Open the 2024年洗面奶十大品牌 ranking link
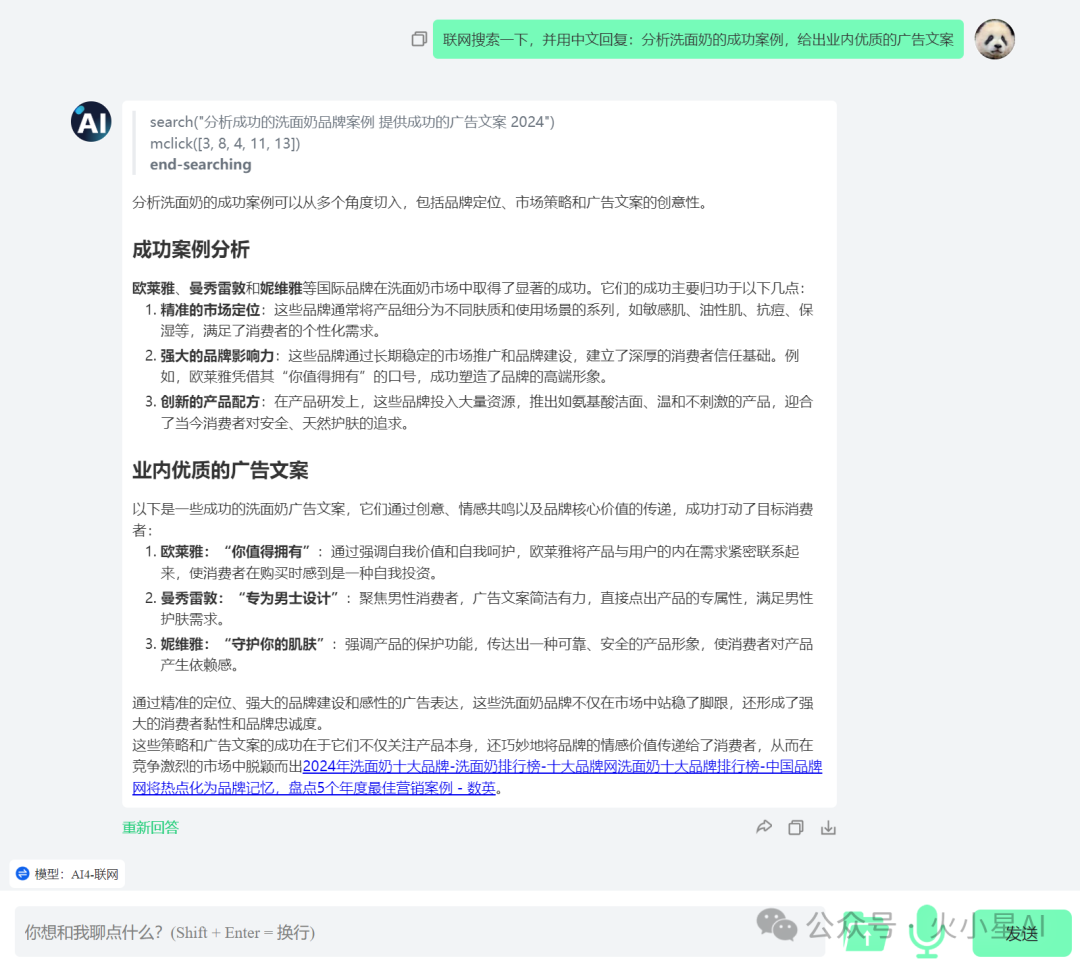1080x969 pixels. (562, 766)
